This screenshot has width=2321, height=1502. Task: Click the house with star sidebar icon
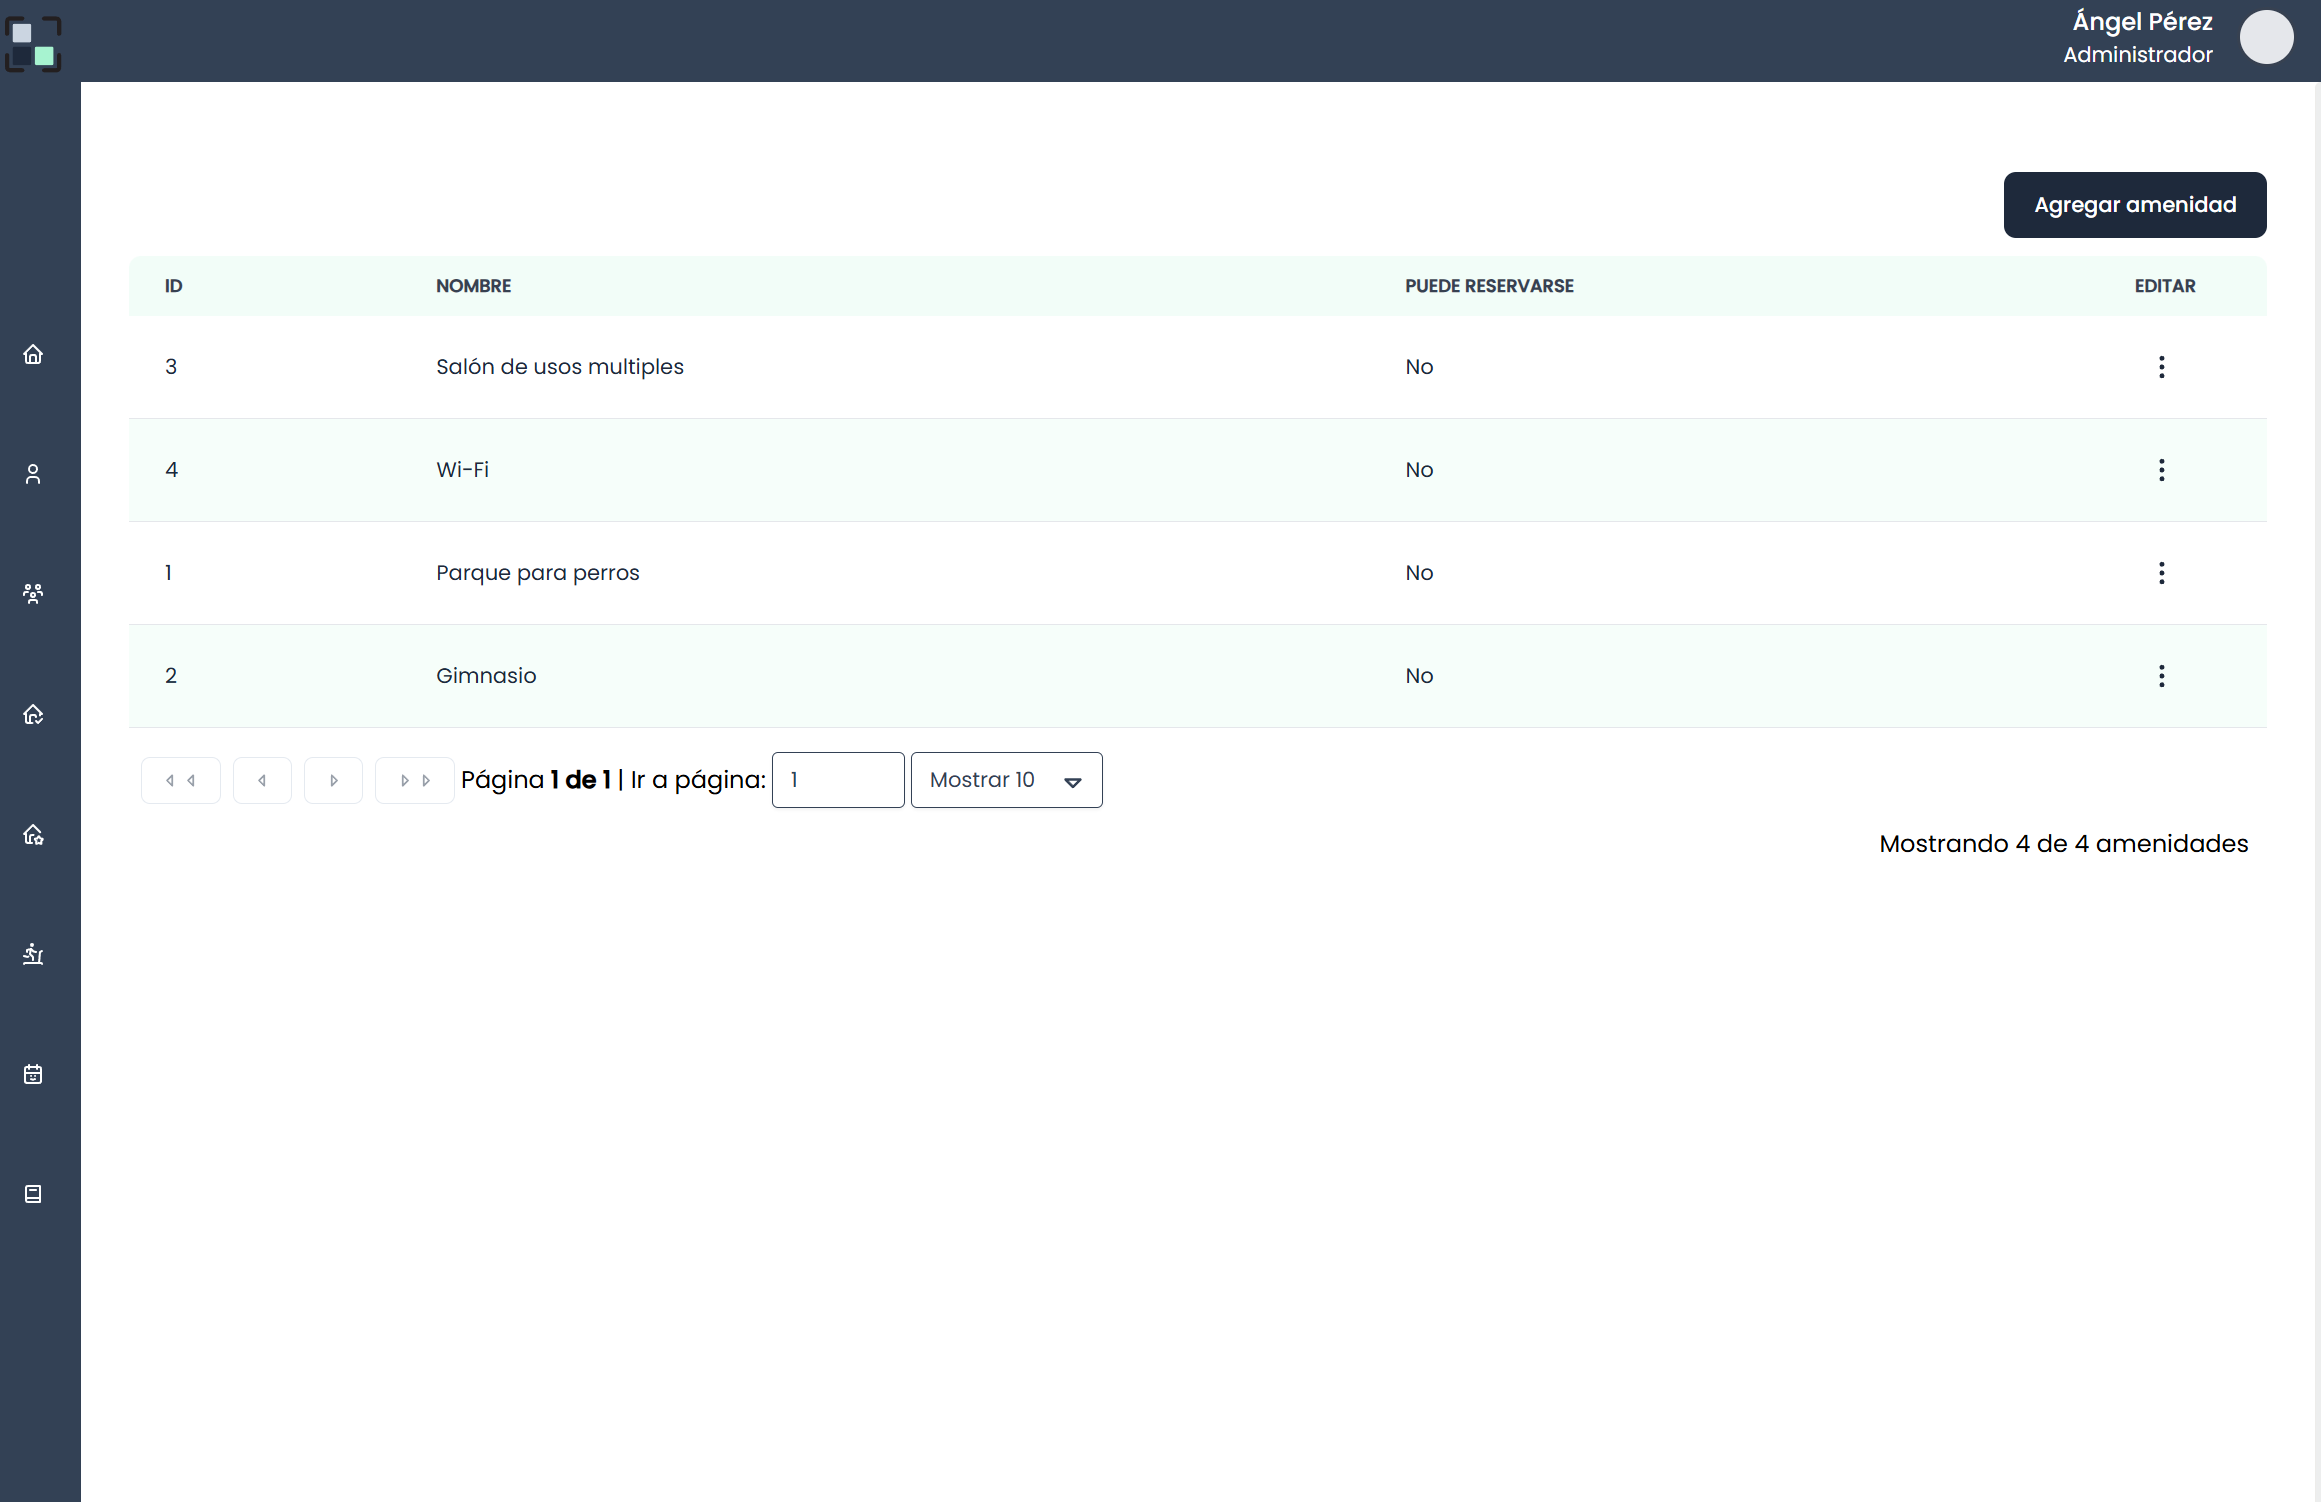tap(33, 834)
